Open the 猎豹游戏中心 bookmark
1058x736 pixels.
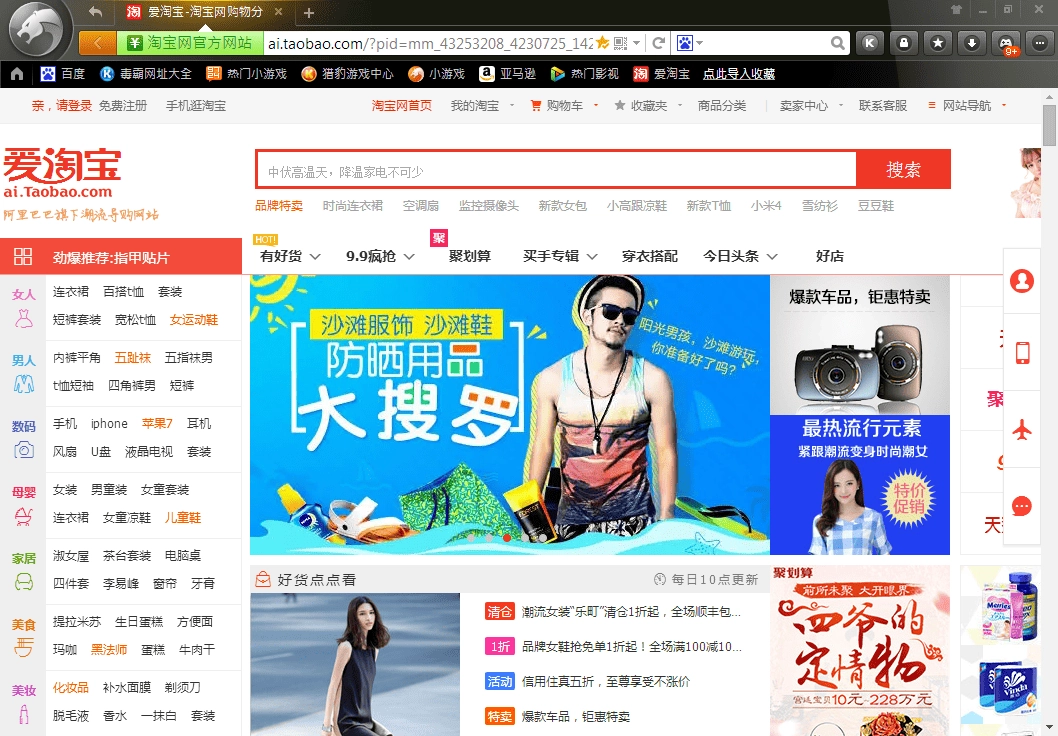coord(347,74)
